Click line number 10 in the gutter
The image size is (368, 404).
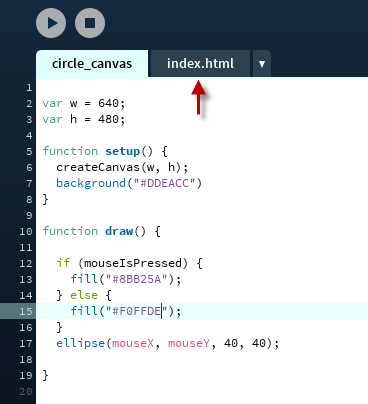[26, 231]
